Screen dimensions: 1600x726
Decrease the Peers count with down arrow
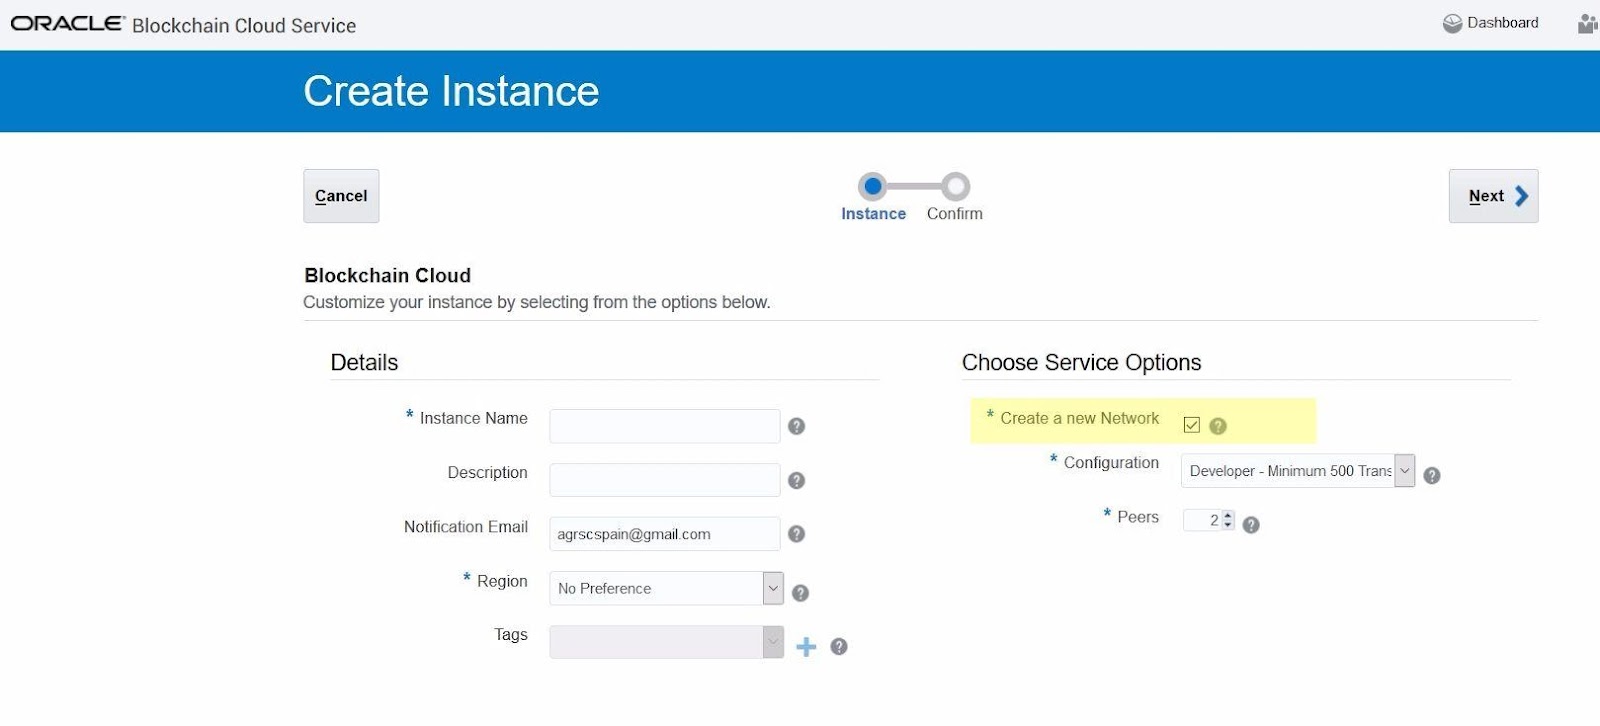coord(1228,525)
